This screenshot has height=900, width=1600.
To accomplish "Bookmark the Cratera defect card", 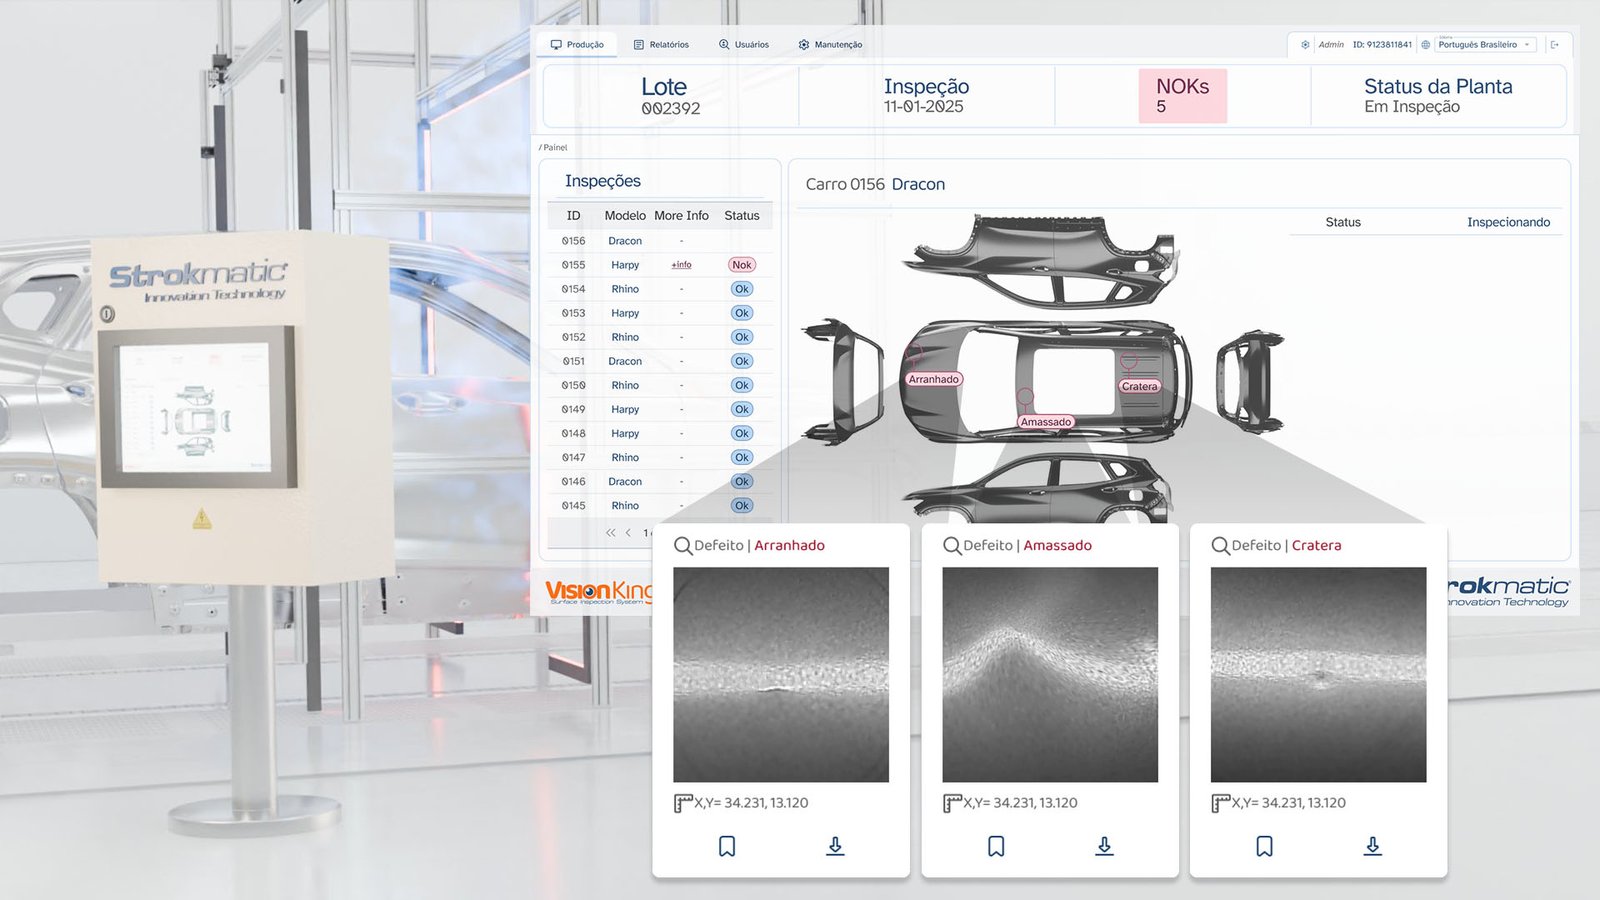I will point(1265,846).
